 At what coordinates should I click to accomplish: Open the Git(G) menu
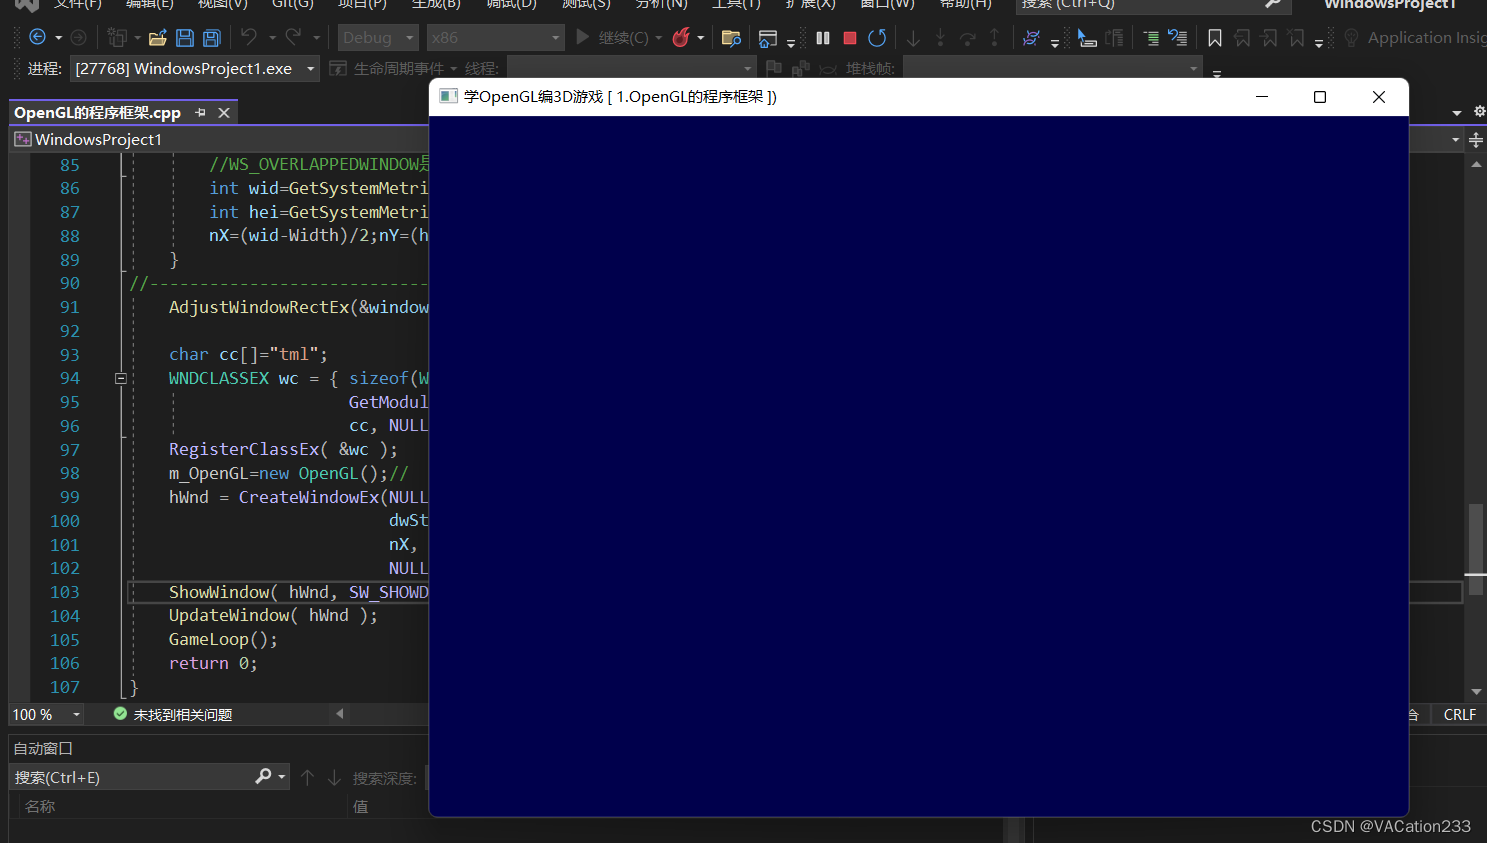click(293, 4)
